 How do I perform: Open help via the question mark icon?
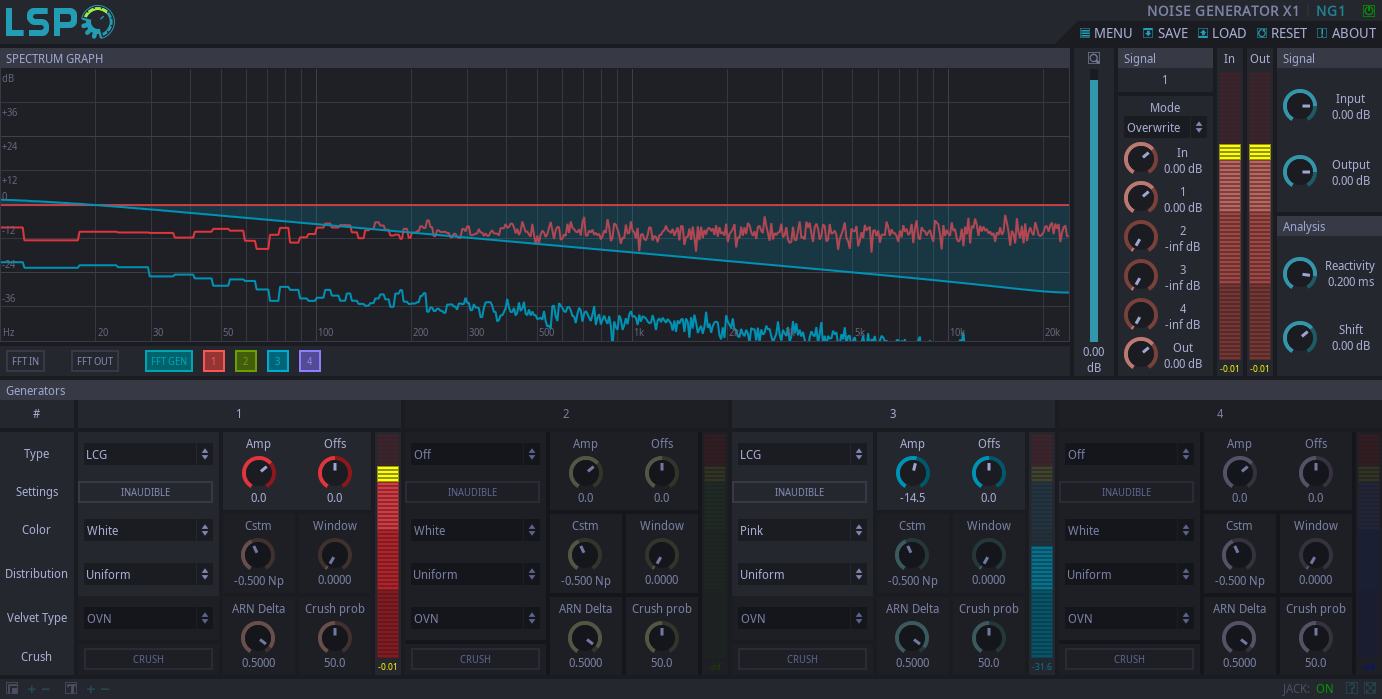(x=1351, y=689)
